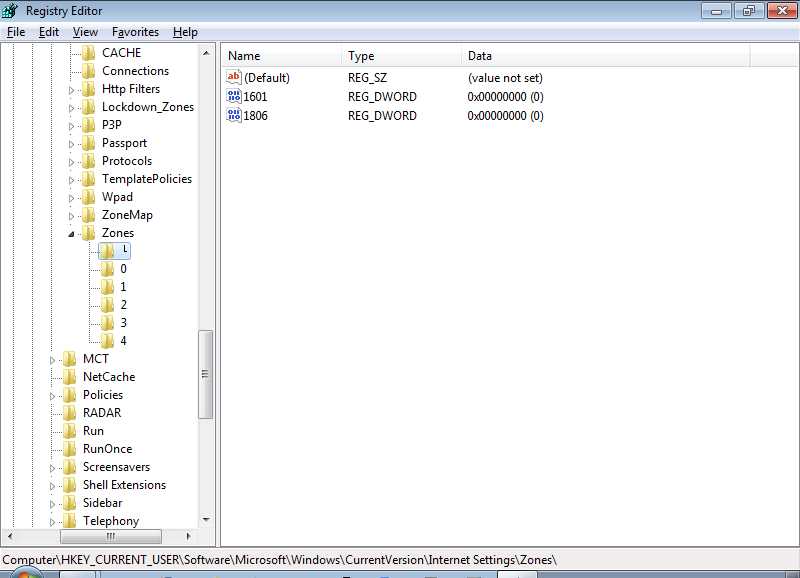Click the tree horizontal scrollbar thumb

coord(111,536)
